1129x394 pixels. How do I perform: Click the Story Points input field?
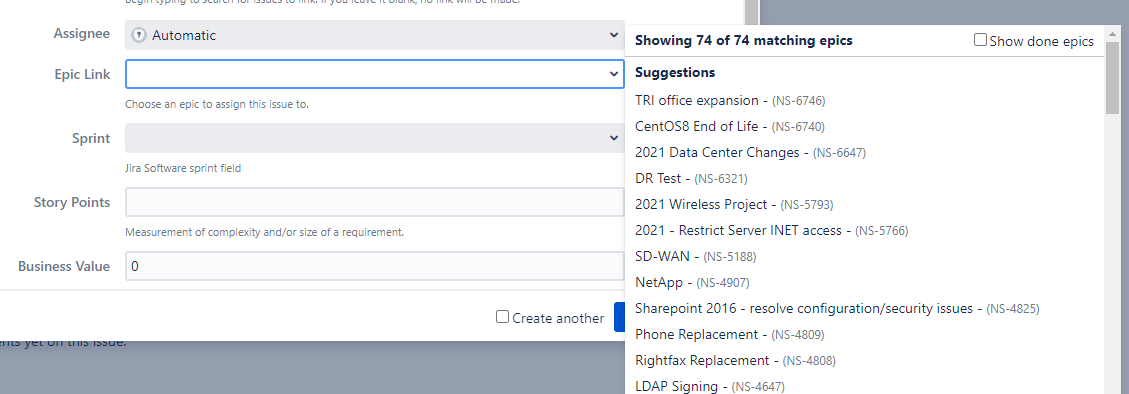(x=374, y=202)
